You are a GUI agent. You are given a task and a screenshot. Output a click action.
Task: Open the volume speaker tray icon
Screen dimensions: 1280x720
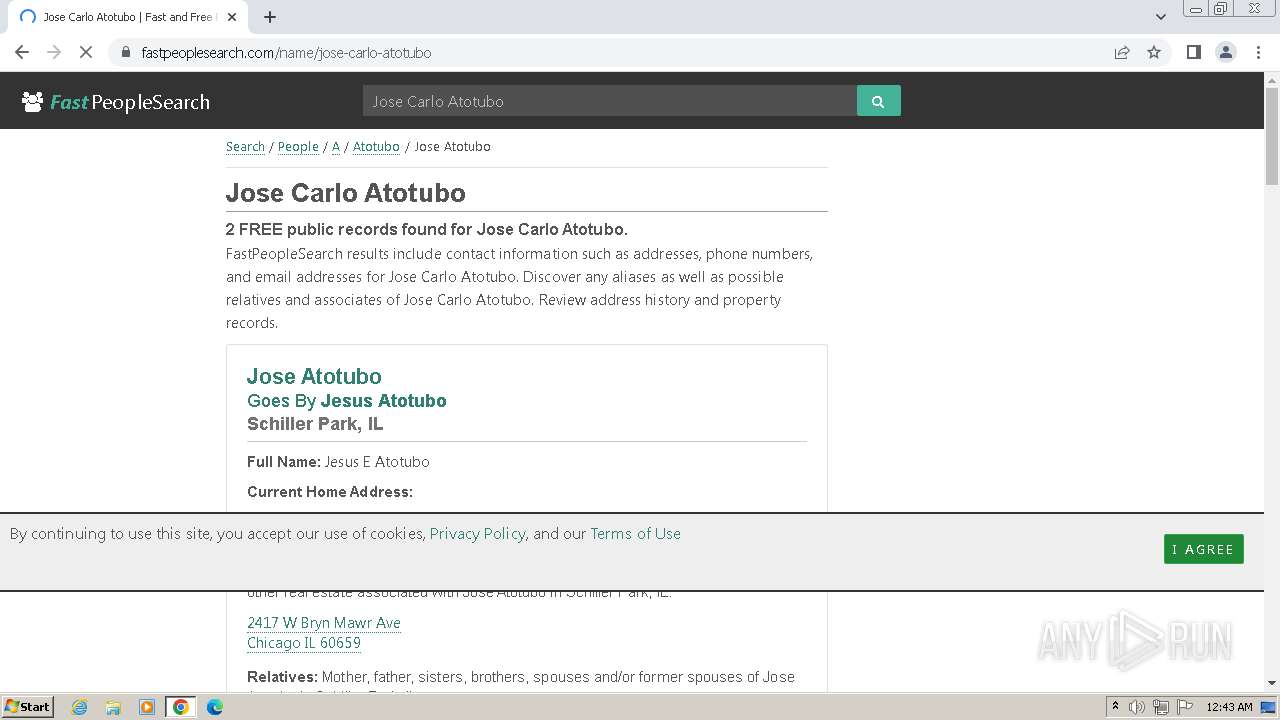tap(1137, 707)
